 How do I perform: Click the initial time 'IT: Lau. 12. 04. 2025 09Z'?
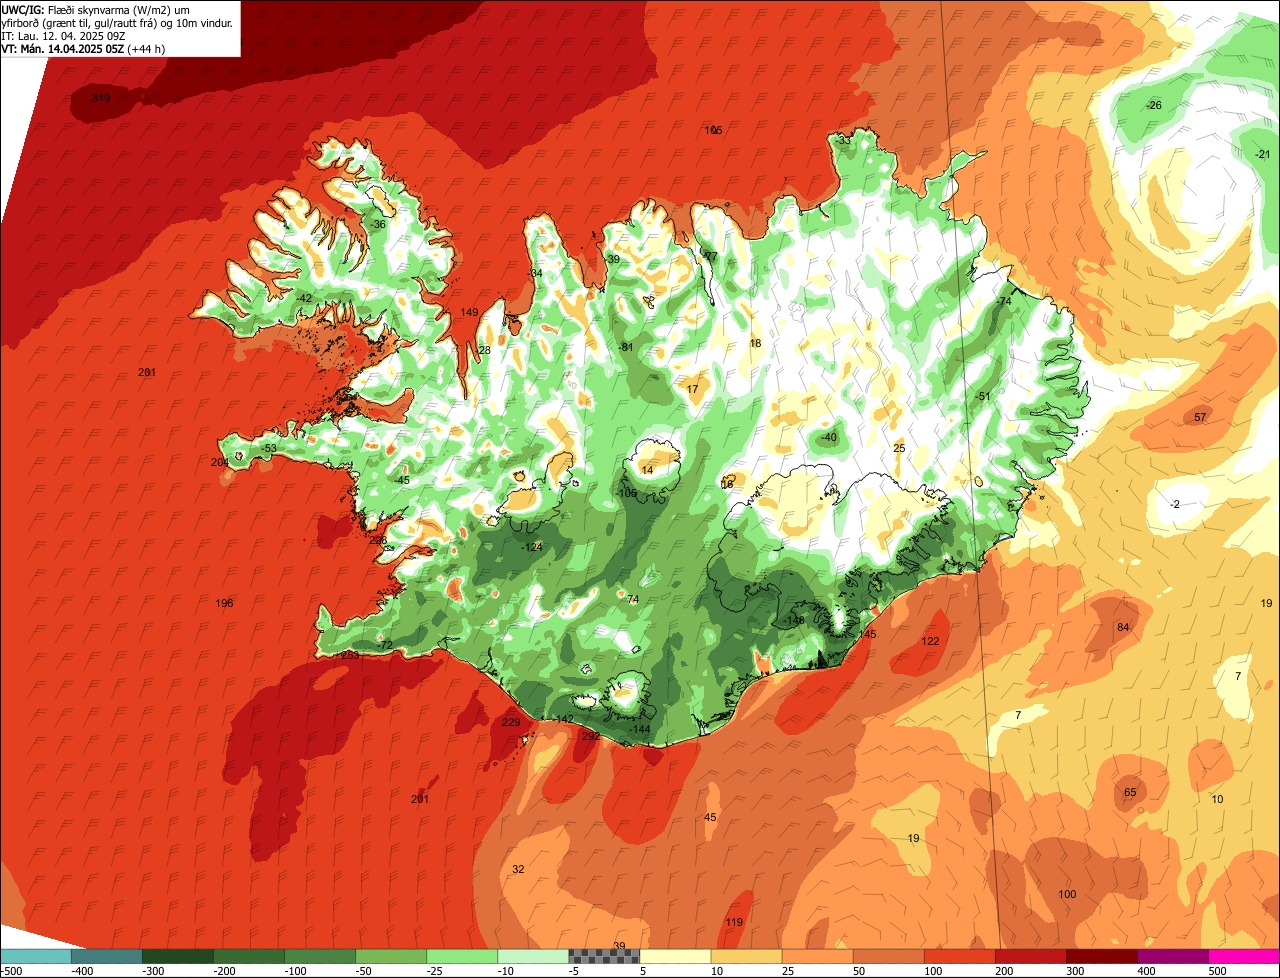pyautogui.click(x=64, y=36)
